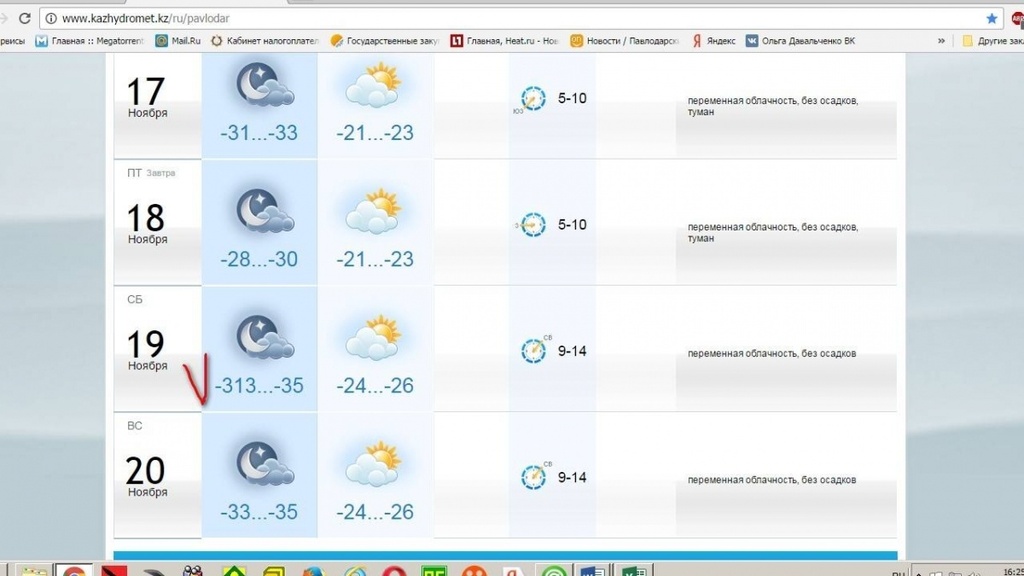
Task: Open the Chrome icon in the taskbar
Action: [74, 572]
